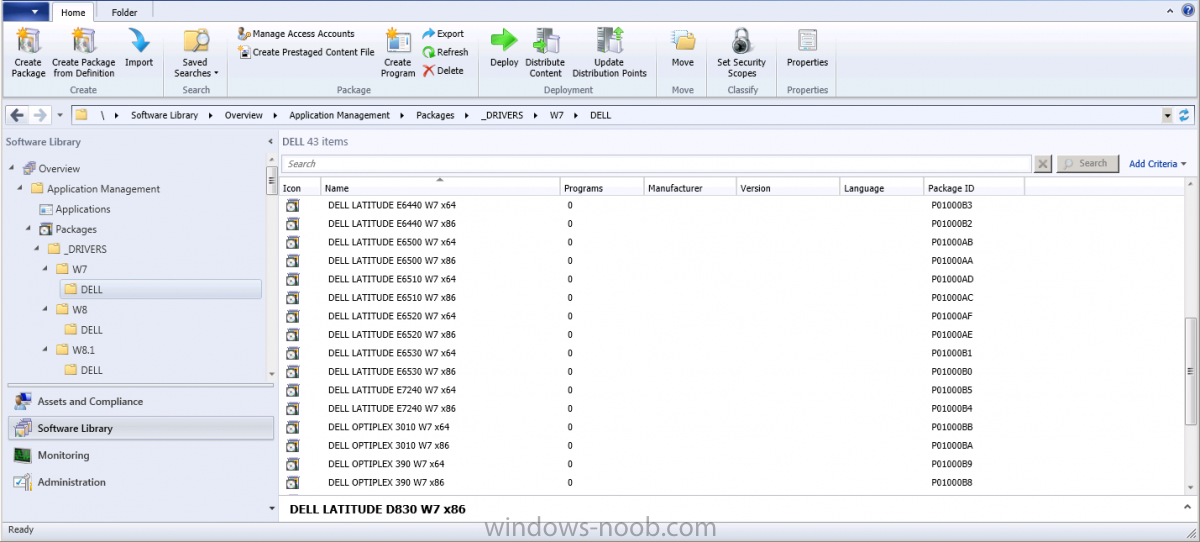Select DELL folder under W8
1200x542 pixels.
pyautogui.click(x=91, y=330)
